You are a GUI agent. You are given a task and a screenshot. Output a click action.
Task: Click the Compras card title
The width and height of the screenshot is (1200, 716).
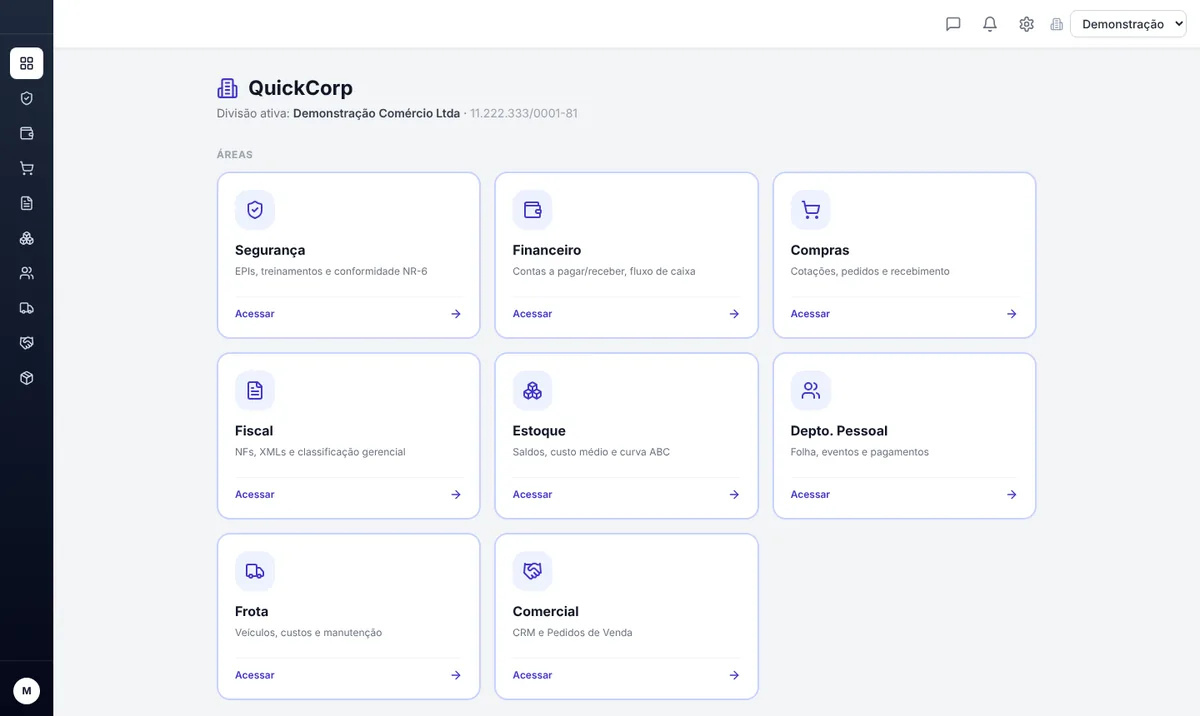point(820,250)
